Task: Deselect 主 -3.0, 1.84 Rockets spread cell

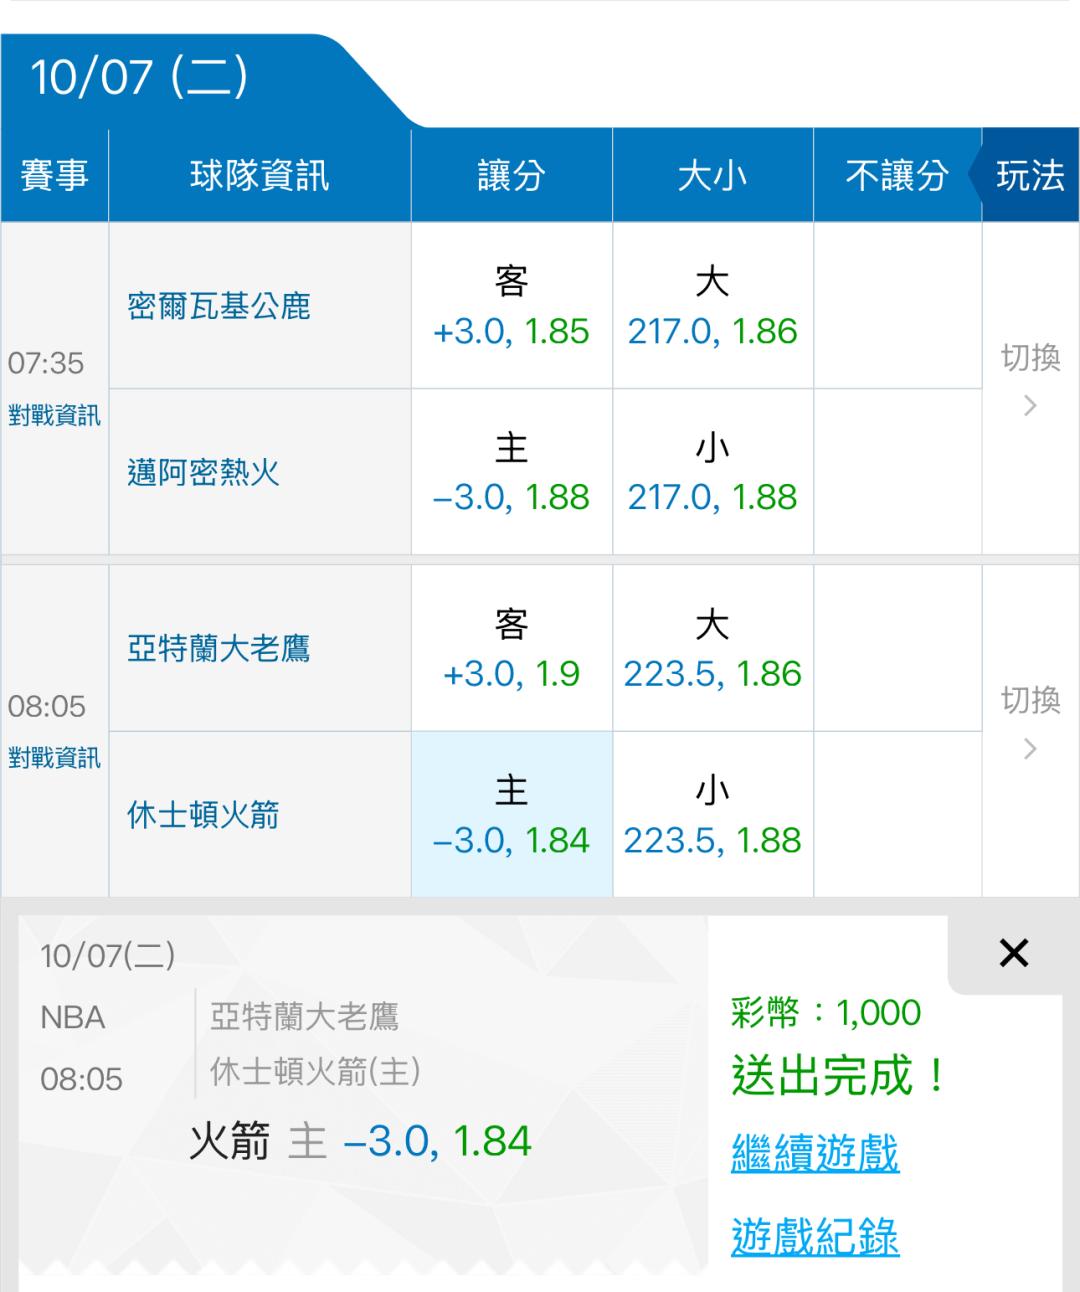Action: 511,815
